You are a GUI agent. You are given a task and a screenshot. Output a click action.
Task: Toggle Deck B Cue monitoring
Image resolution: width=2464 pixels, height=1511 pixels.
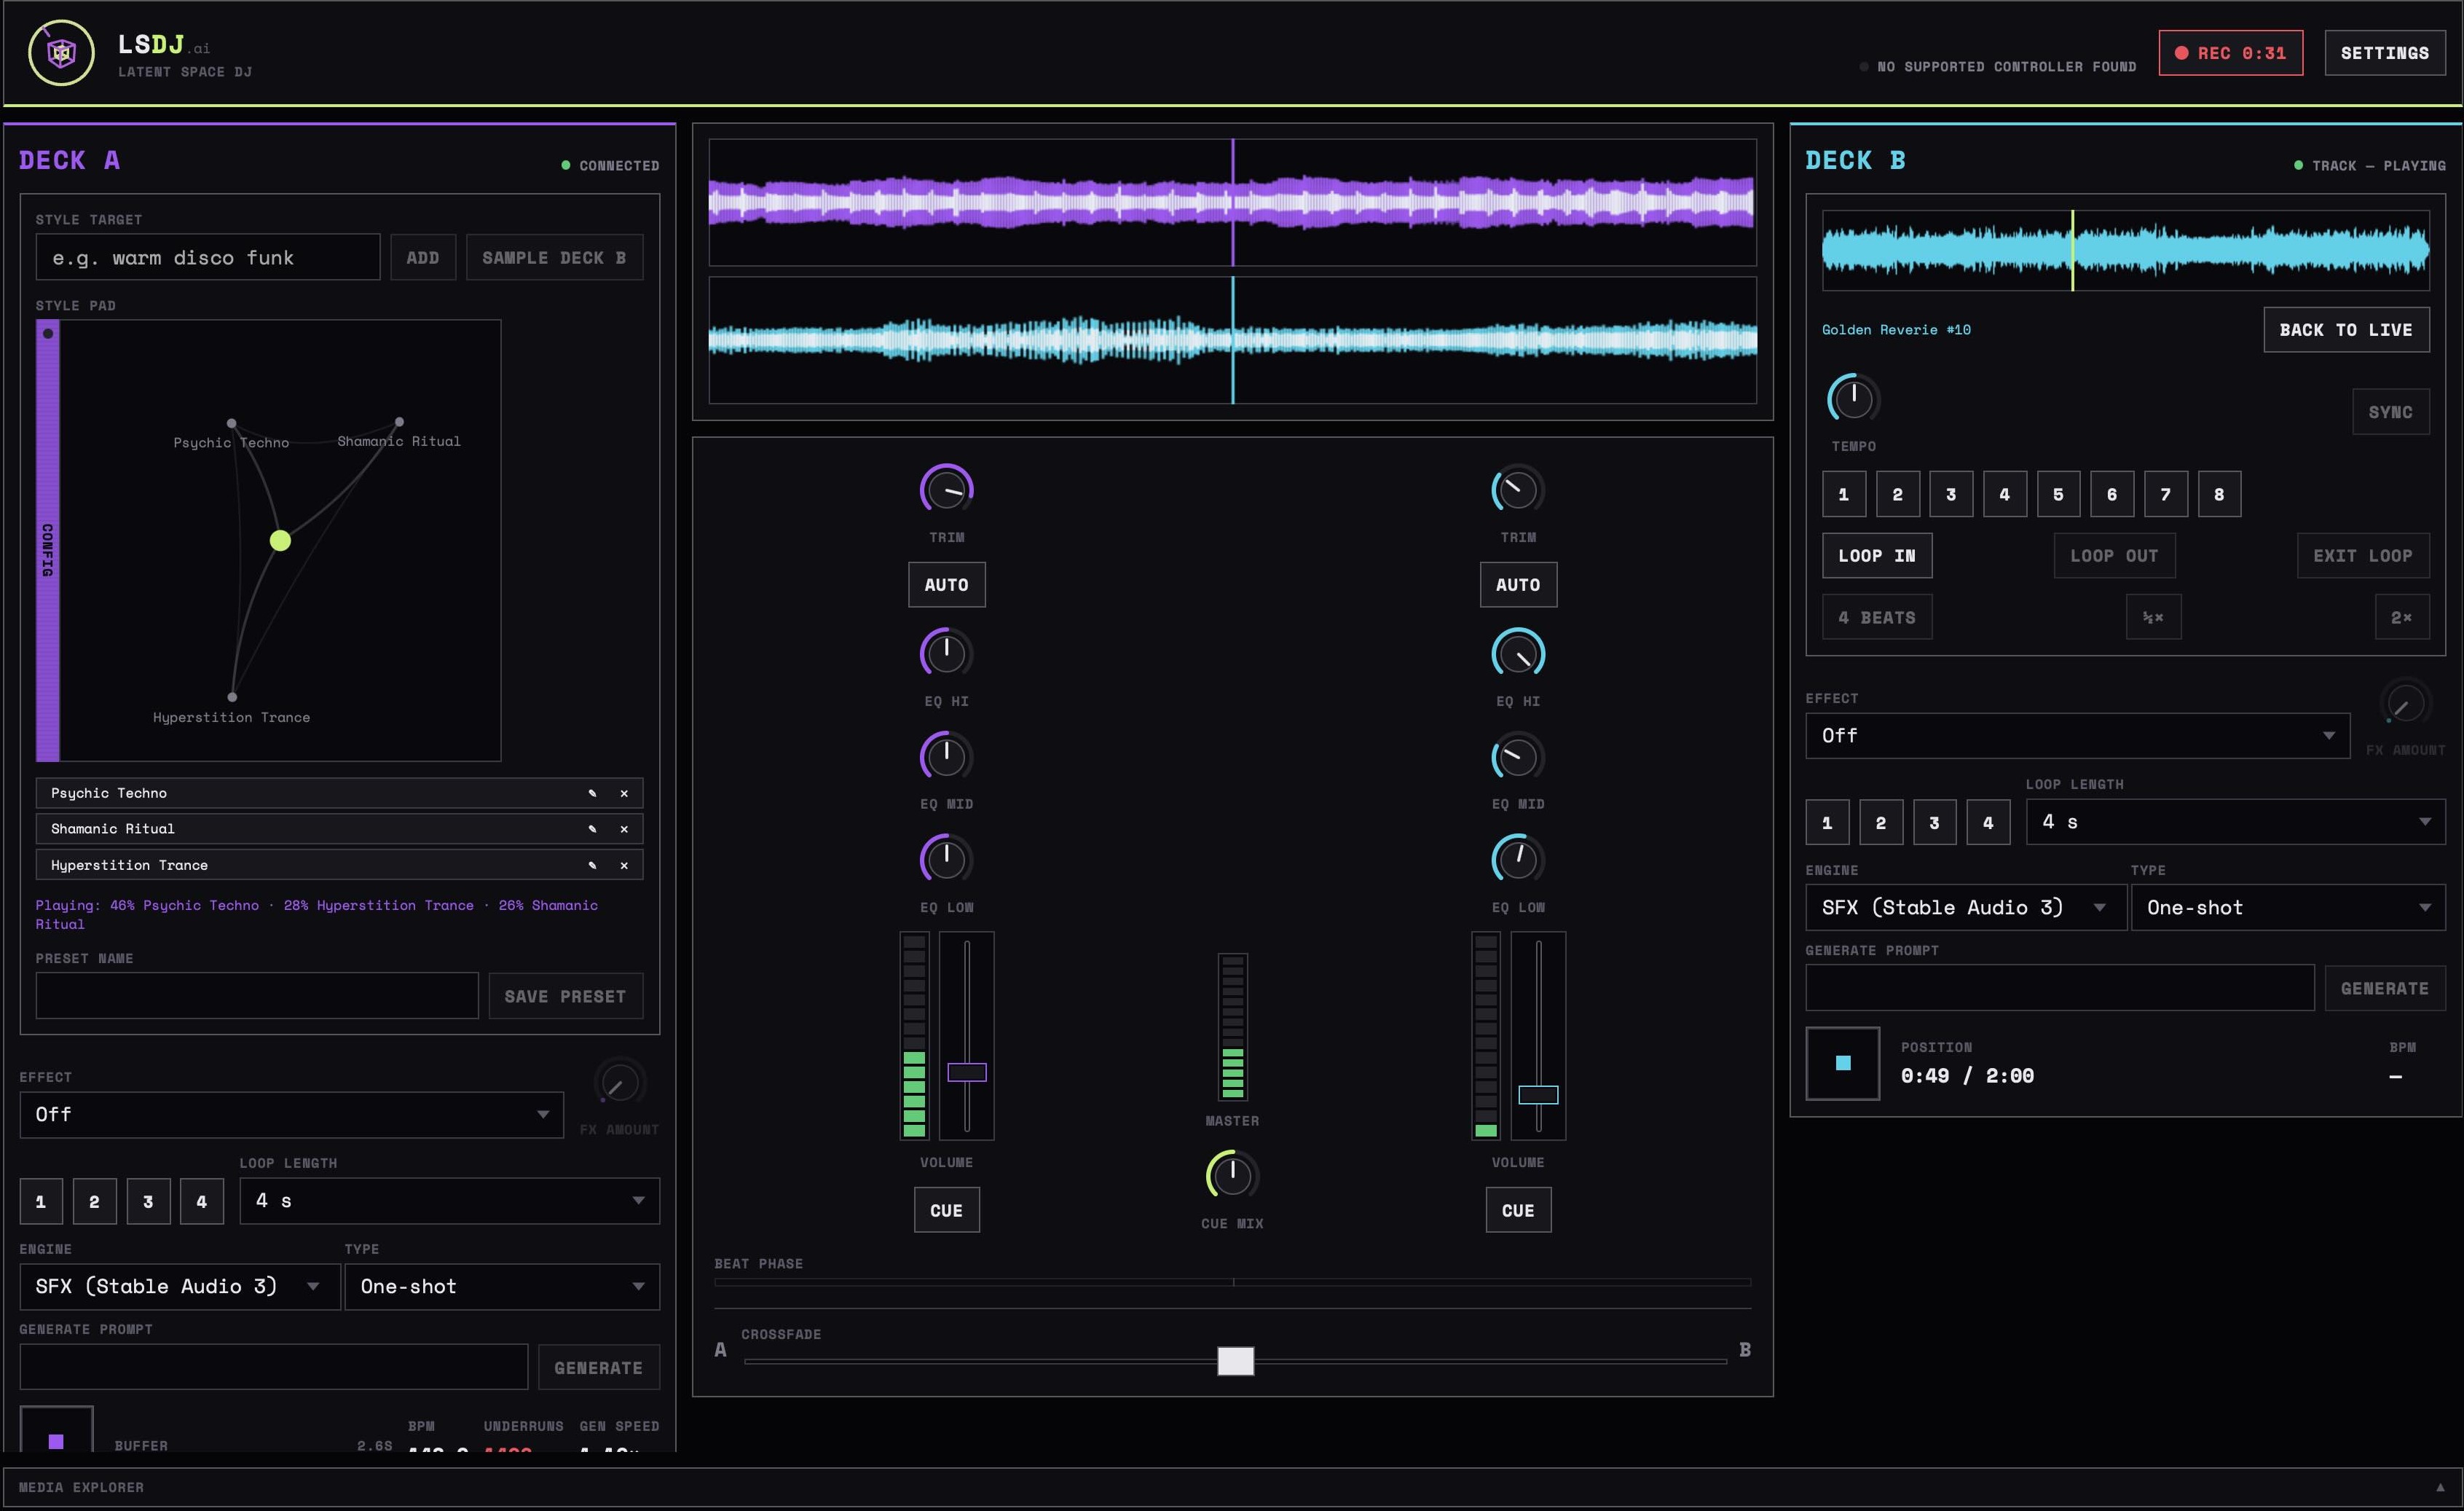coord(1518,1211)
